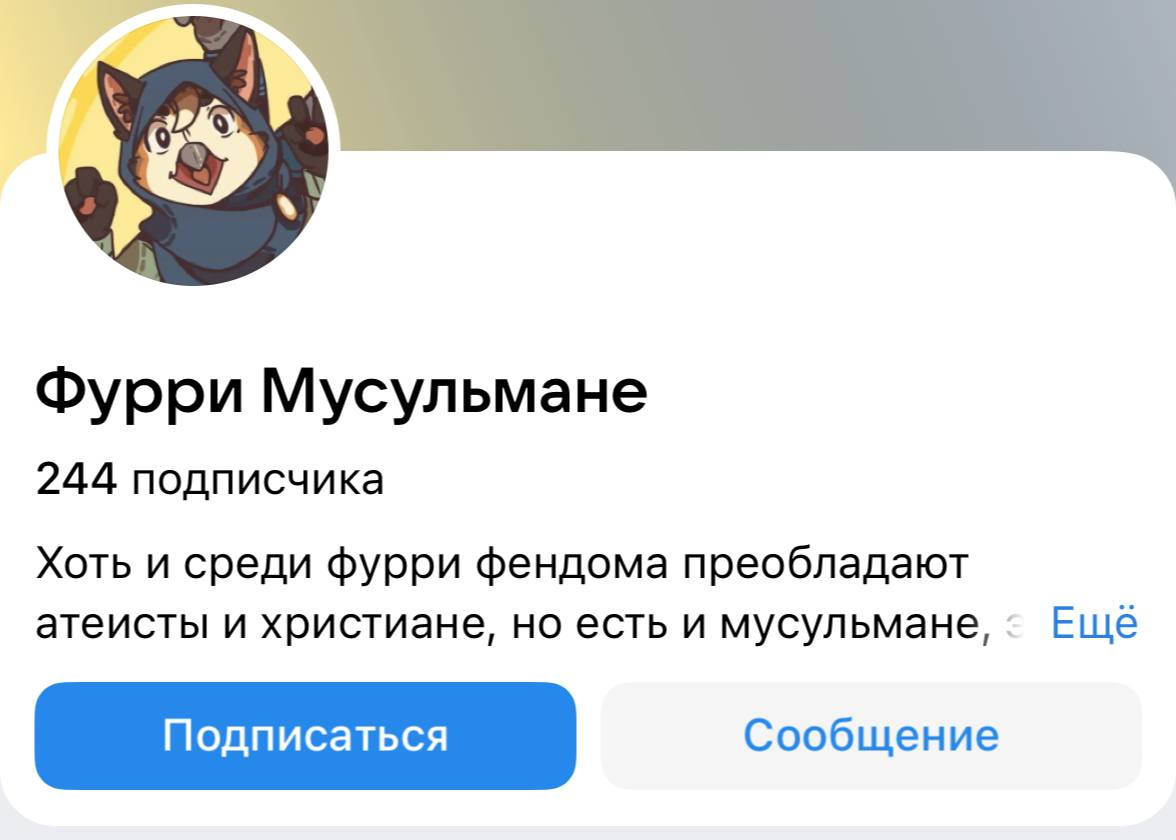The image size is (1176, 840).
Task: Open the fox character avatar image
Action: [194, 150]
